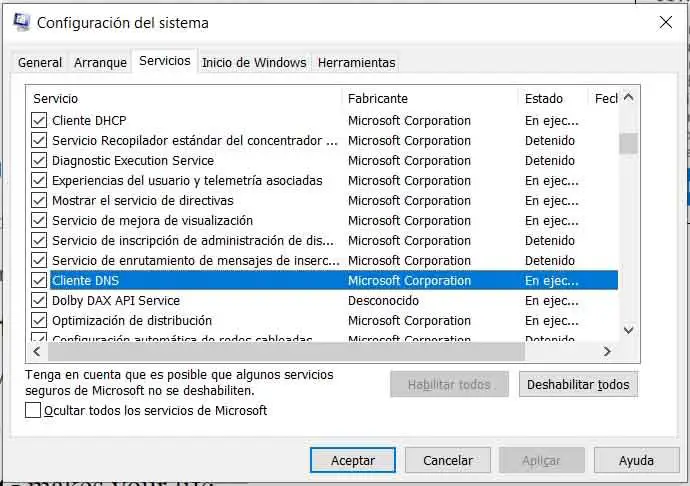The width and height of the screenshot is (690, 486).
Task: Open the Arranque tab
Action: [x=100, y=62]
